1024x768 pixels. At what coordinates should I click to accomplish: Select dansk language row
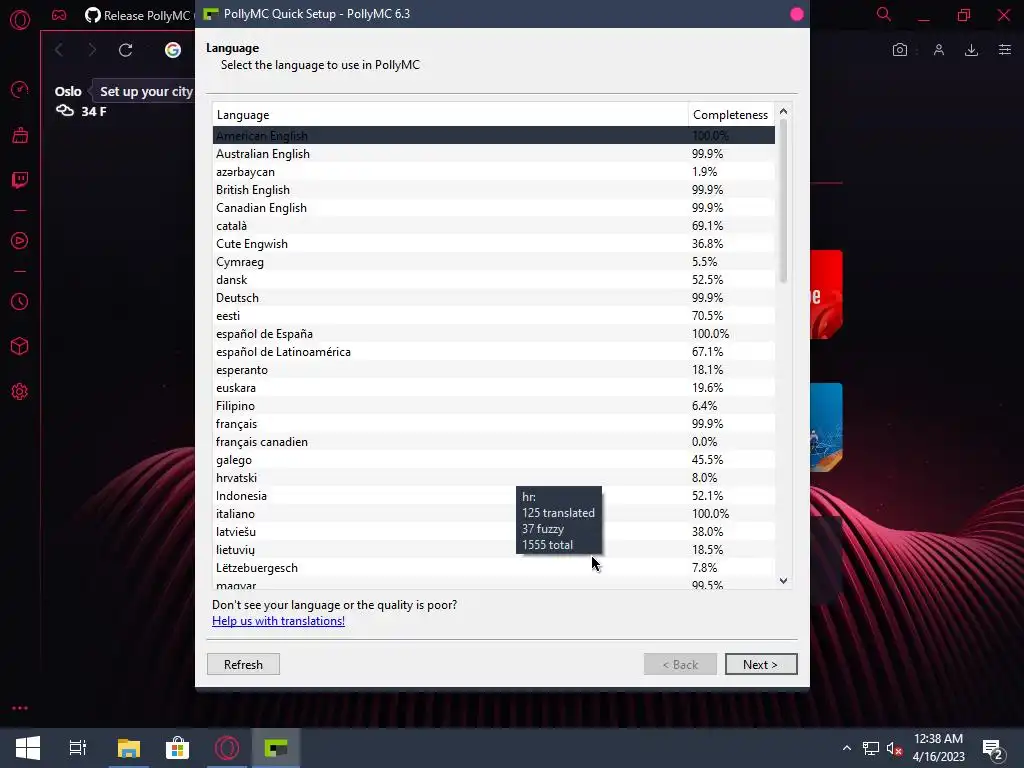pos(494,280)
